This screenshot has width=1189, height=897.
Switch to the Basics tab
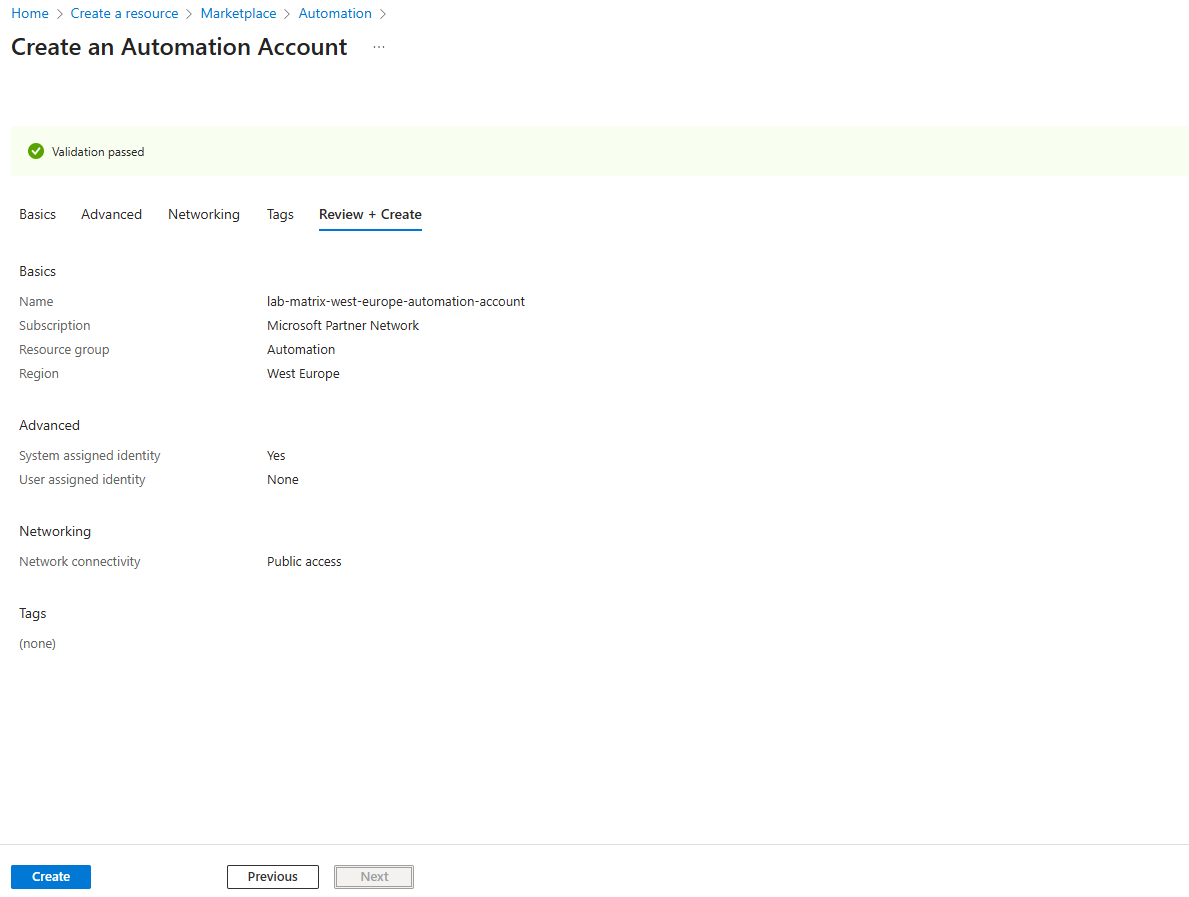[37, 215]
